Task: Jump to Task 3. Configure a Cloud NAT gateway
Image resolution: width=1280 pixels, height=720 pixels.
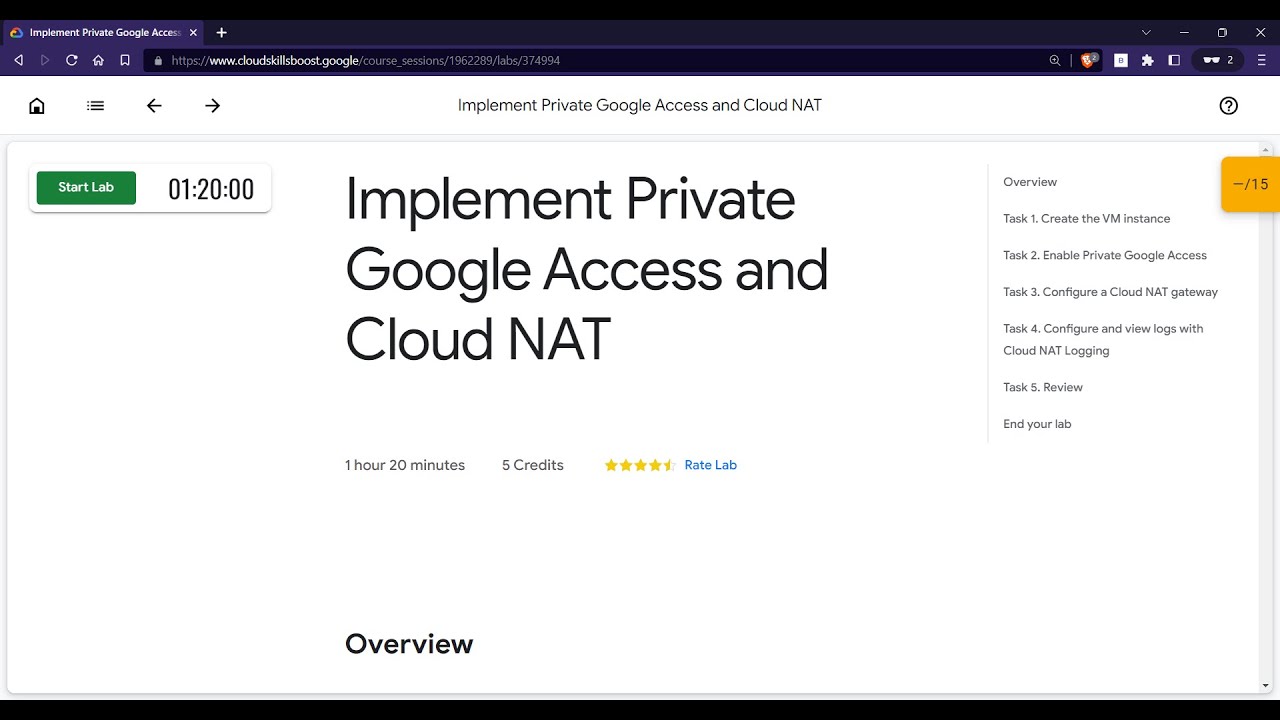Action: [1110, 292]
